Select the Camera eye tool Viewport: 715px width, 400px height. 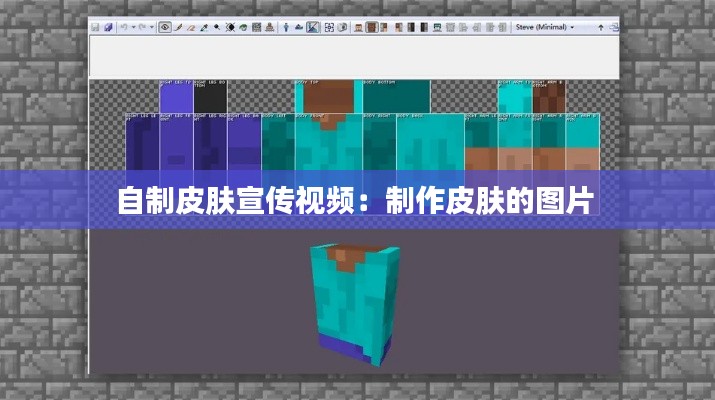pyautogui.click(x=165, y=27)
